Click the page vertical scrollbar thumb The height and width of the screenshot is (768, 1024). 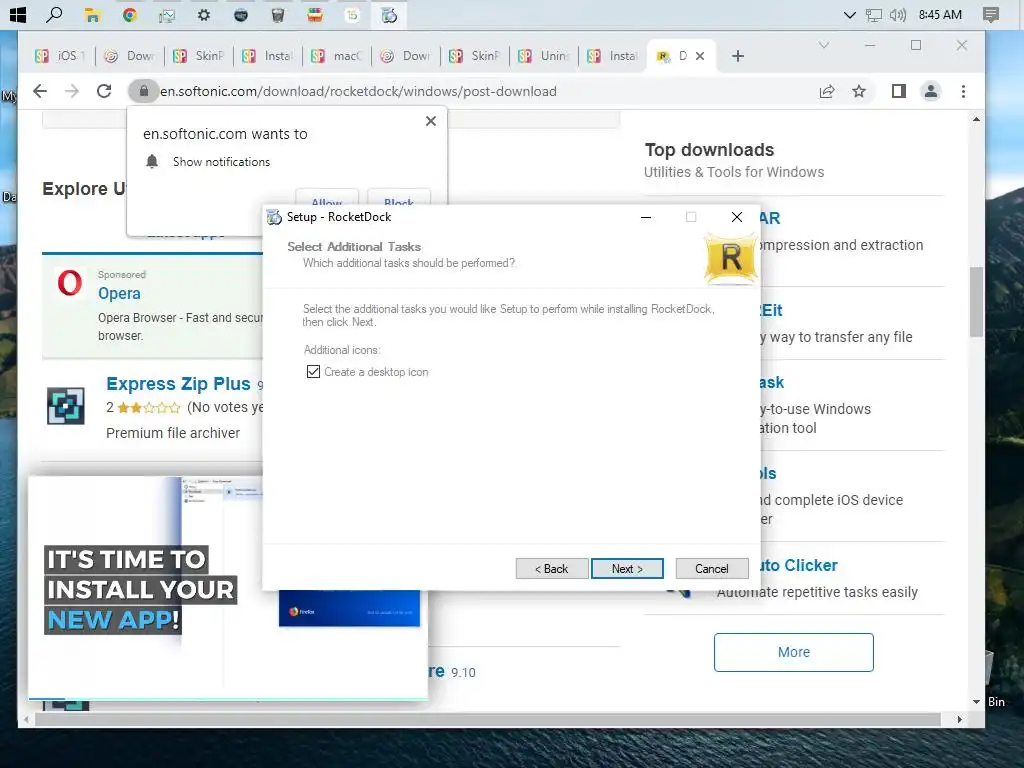(976, 302)
